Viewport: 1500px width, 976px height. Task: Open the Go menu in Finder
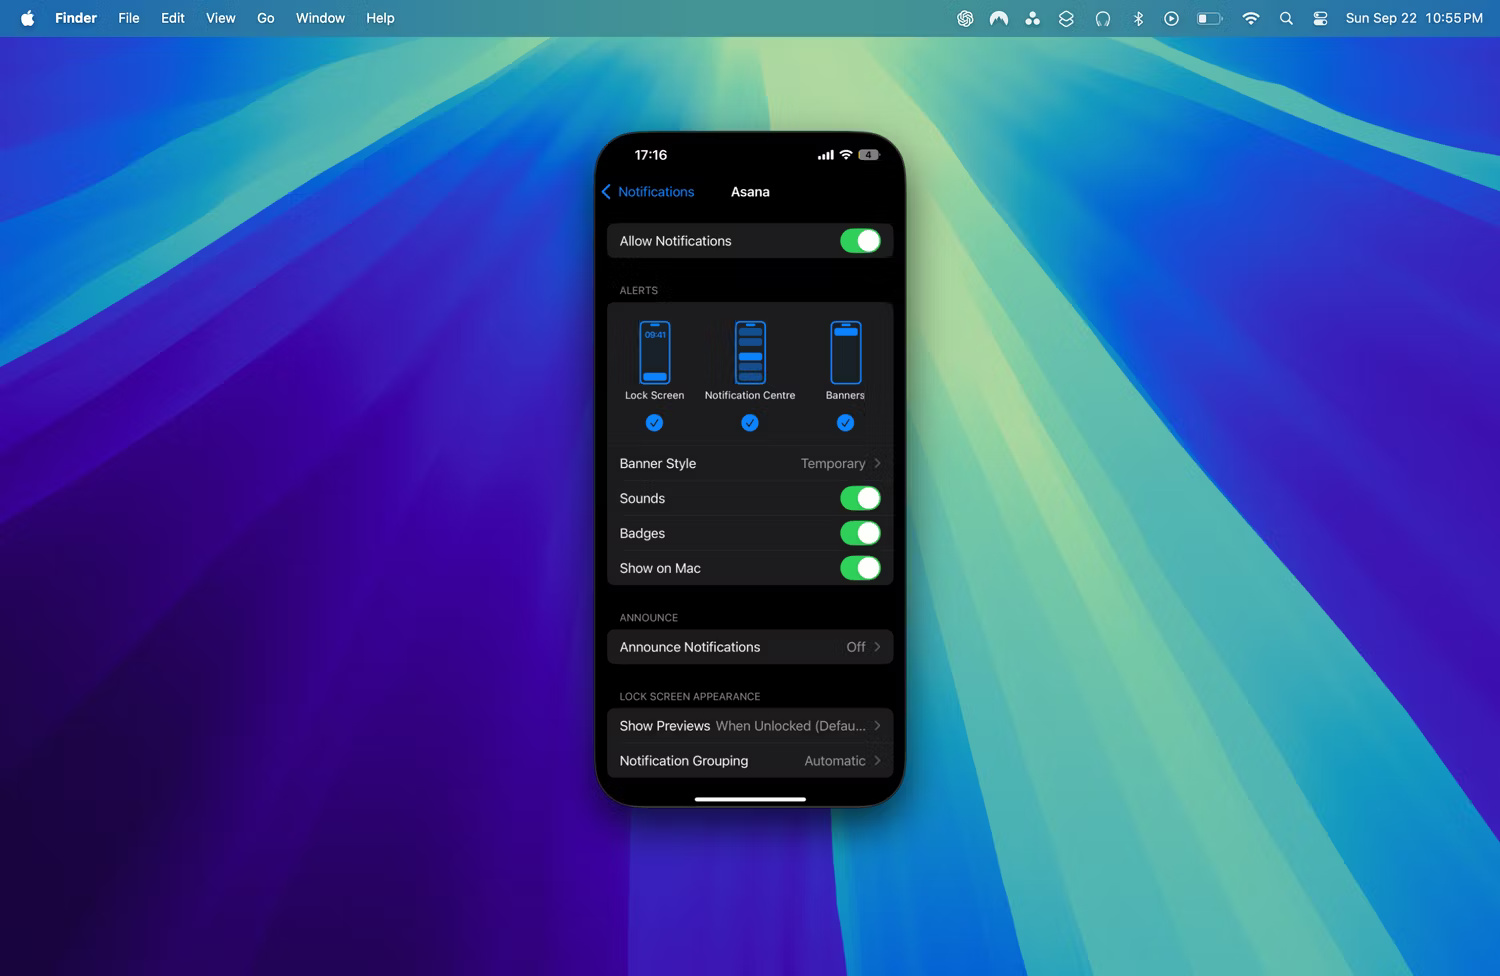(x=265, y=18)
